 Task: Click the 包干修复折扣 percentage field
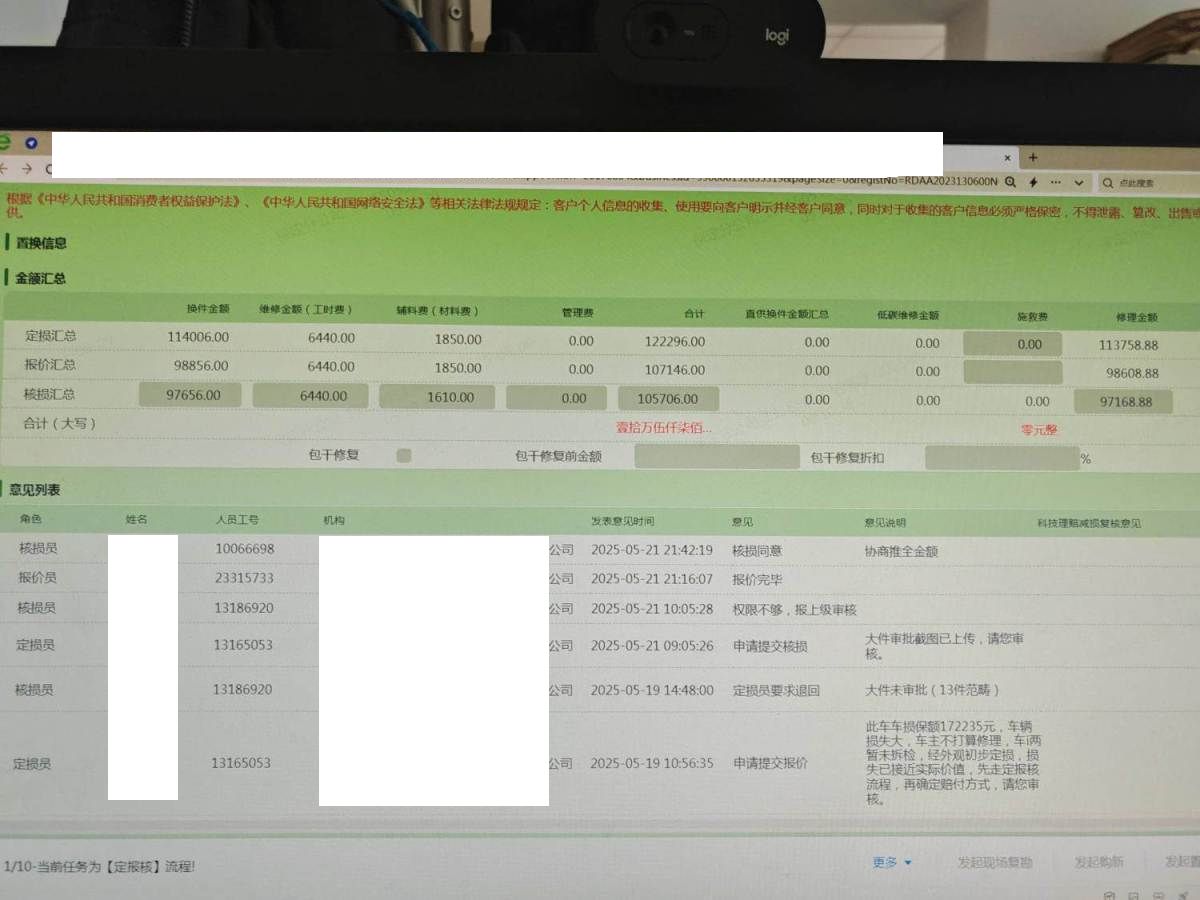[x=1001, y=458]
